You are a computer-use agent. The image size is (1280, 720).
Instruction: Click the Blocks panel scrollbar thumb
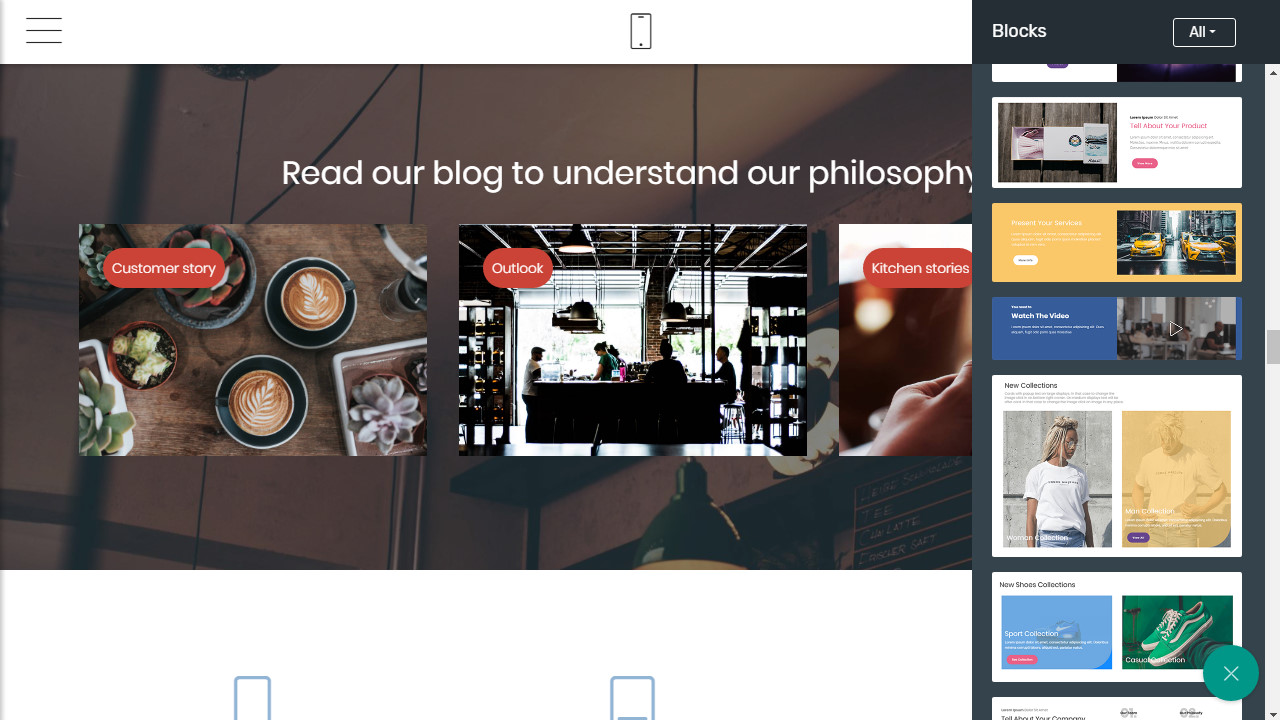(x=1273, y=347)
